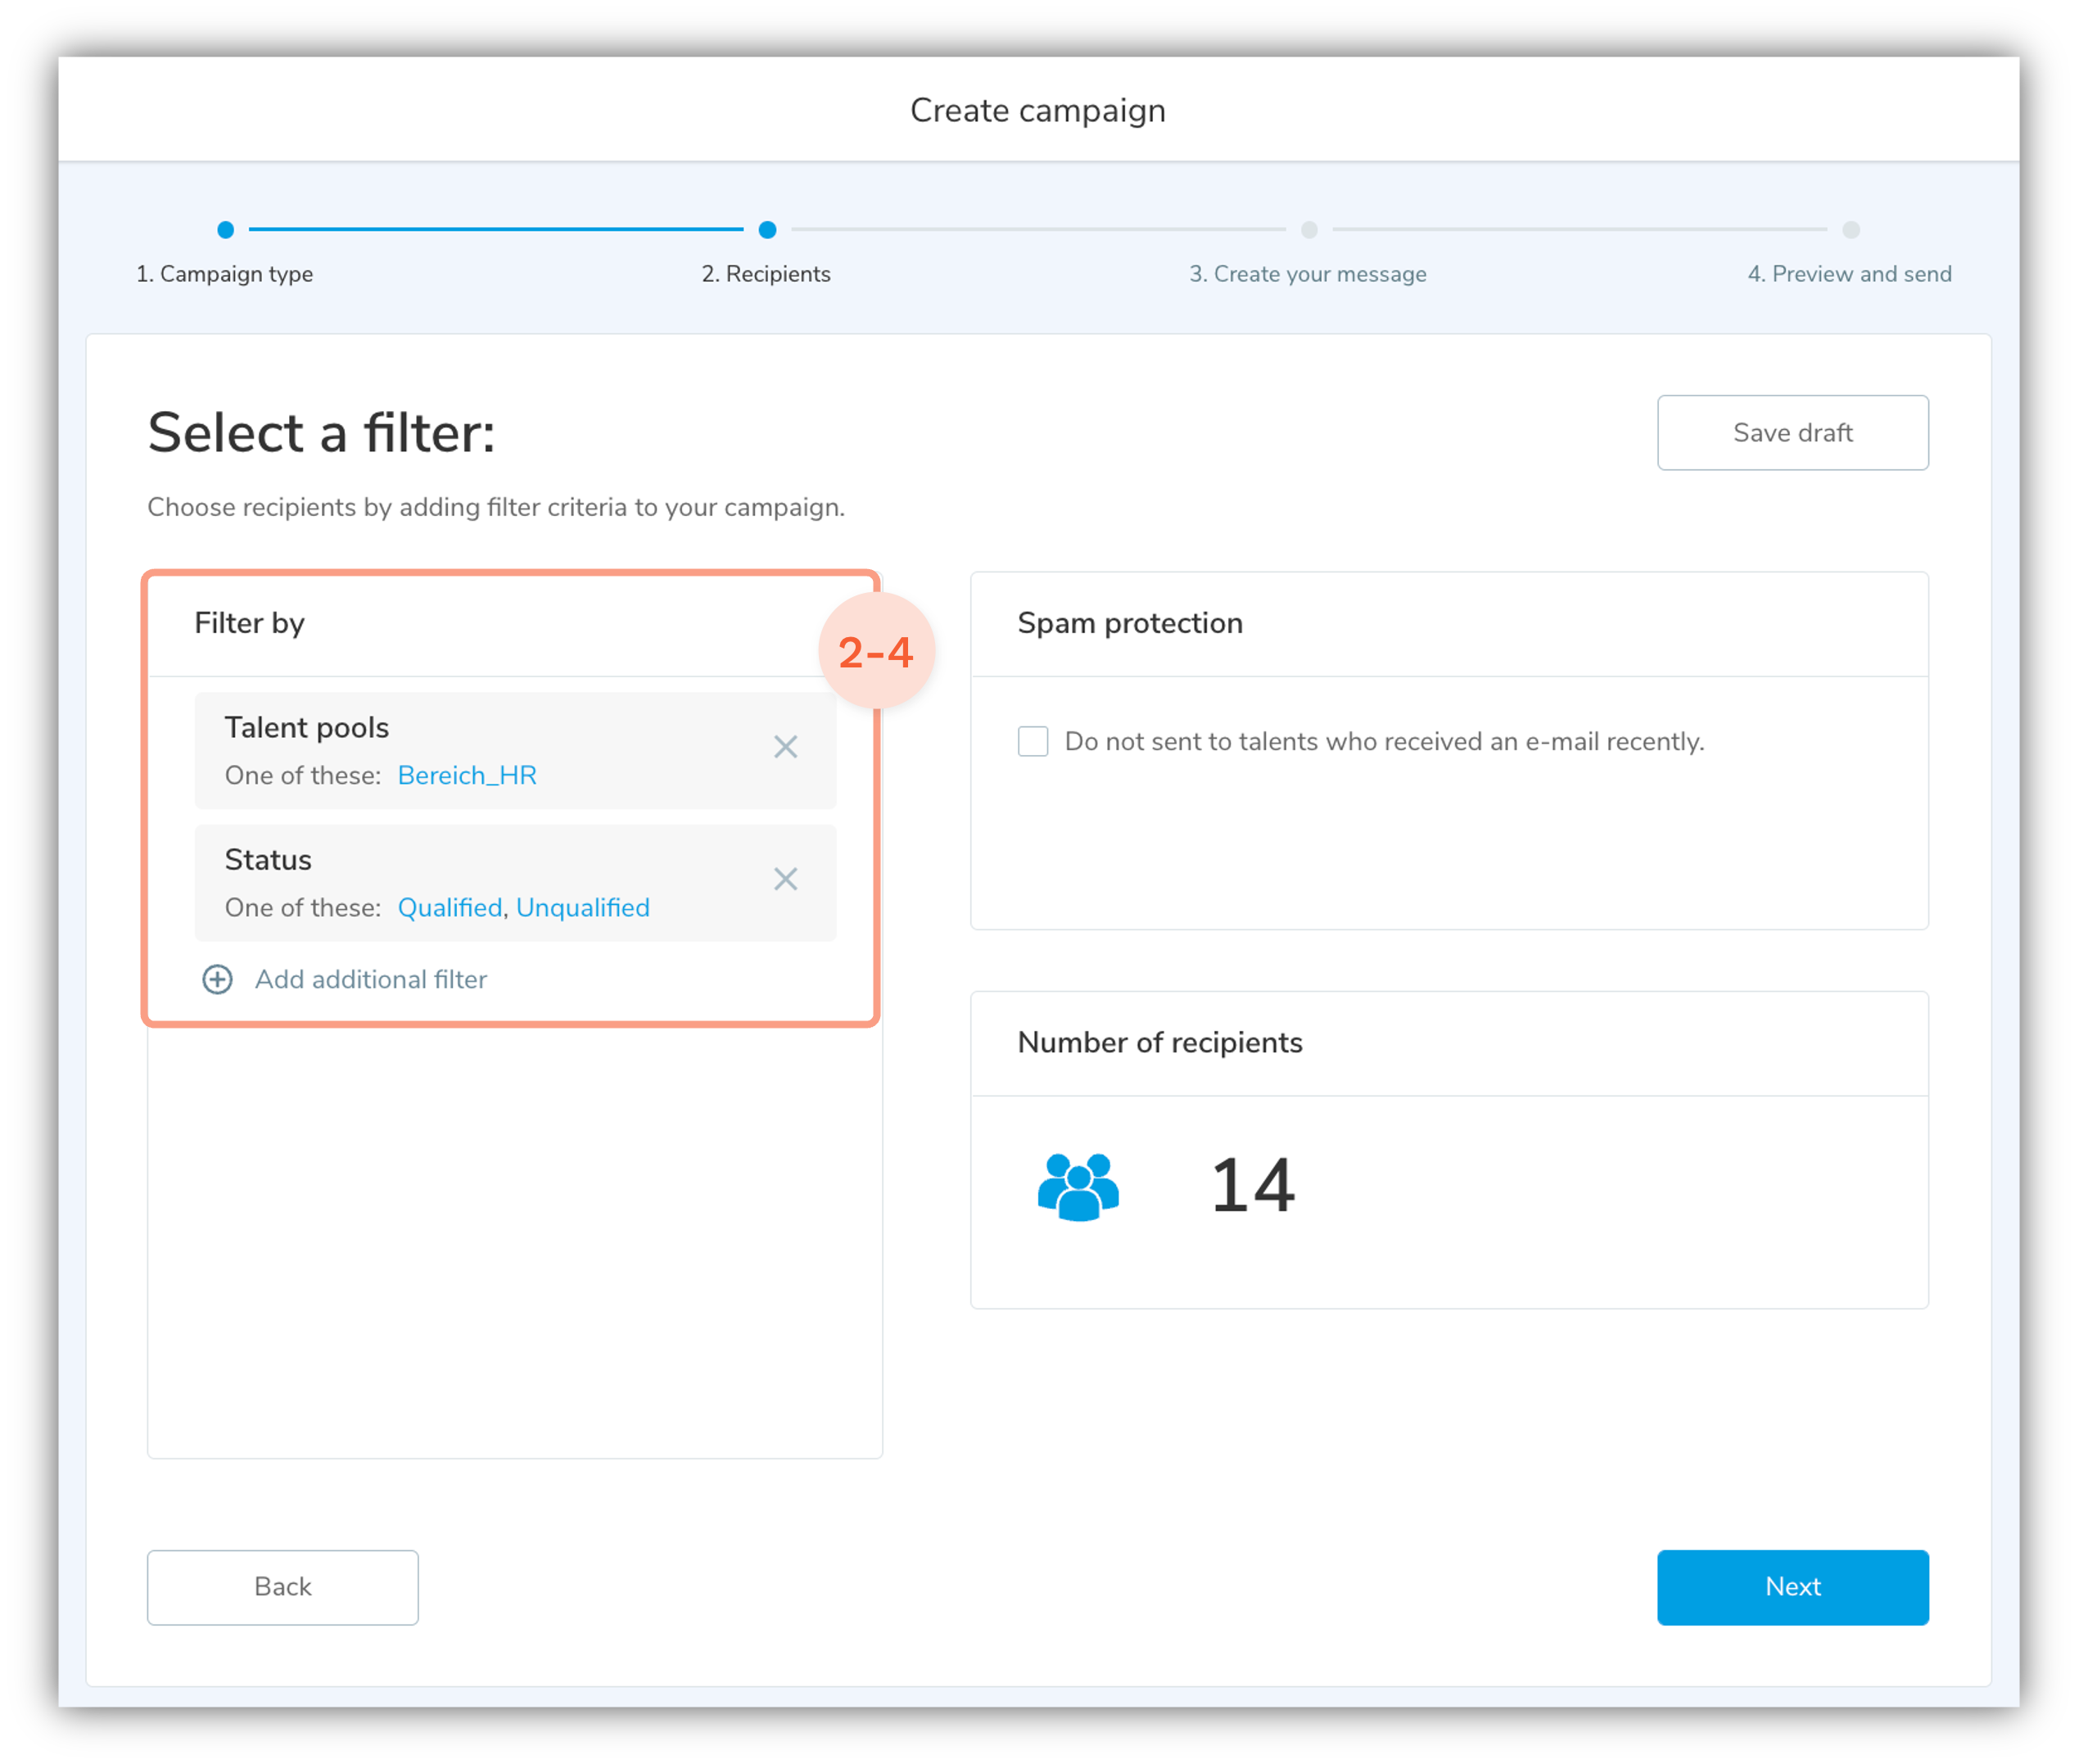
Task: Open the 4. Preview and send step label
Action: click(x=1849, y=274)
